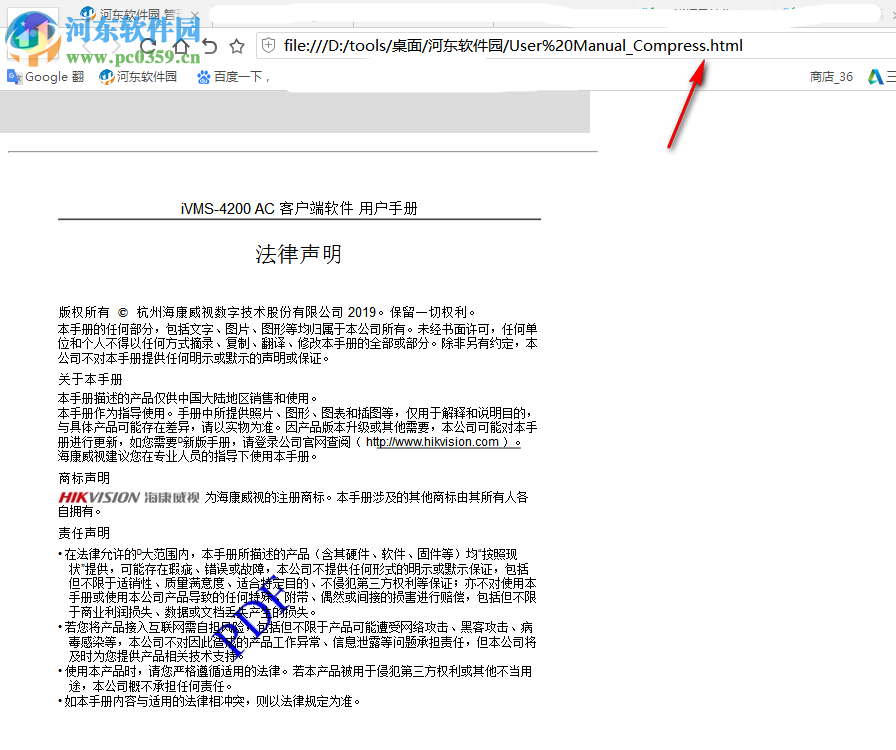Switch to the 河东软件园 browser tab
896x750 pixels.
[130, 14]
